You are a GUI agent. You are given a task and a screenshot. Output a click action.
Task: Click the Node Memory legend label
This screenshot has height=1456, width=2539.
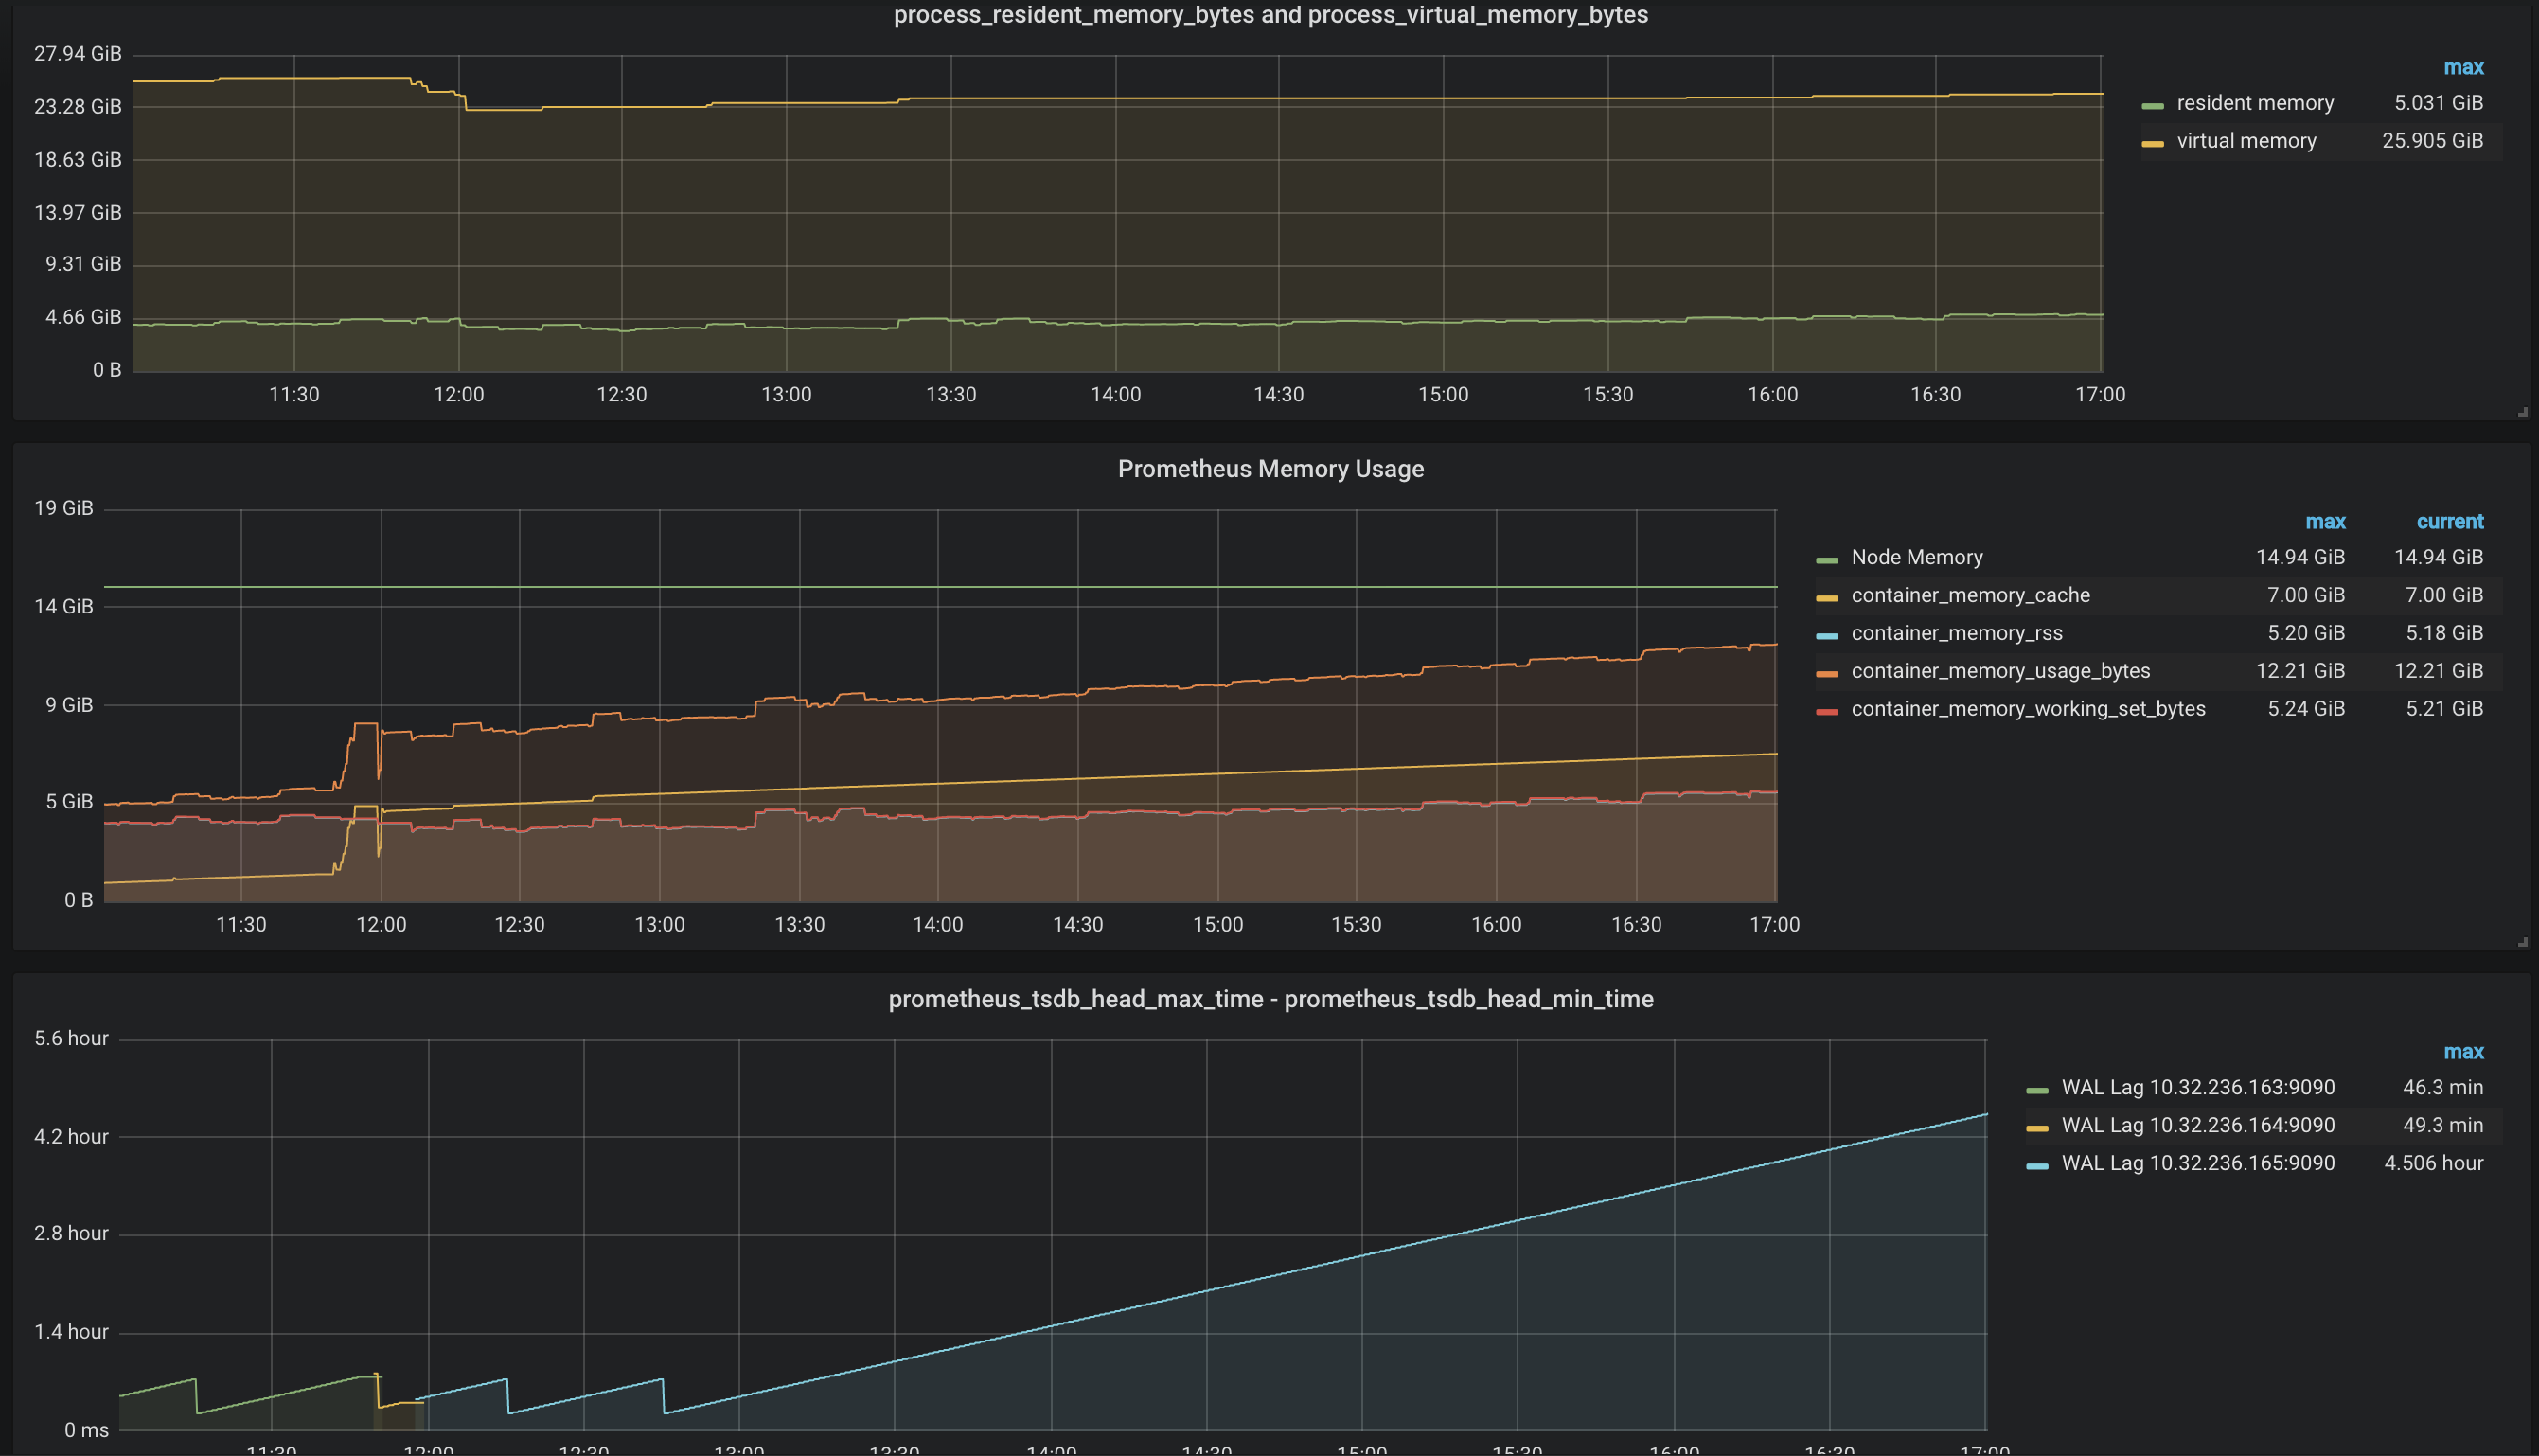[x=1916, y=557]
